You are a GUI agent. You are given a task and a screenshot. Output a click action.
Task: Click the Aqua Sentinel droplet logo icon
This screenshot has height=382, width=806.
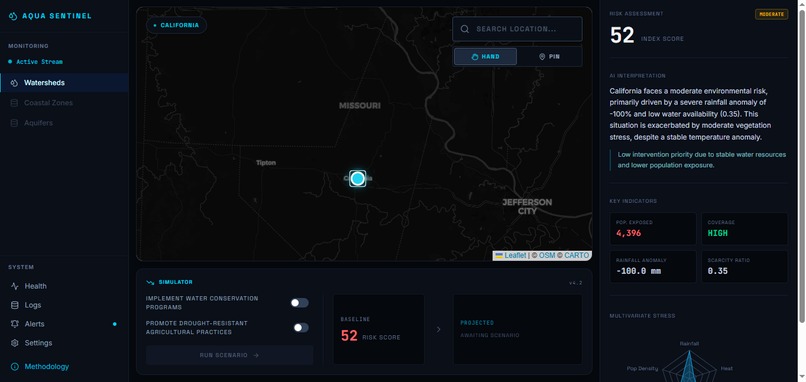click(x=13, y=16)
